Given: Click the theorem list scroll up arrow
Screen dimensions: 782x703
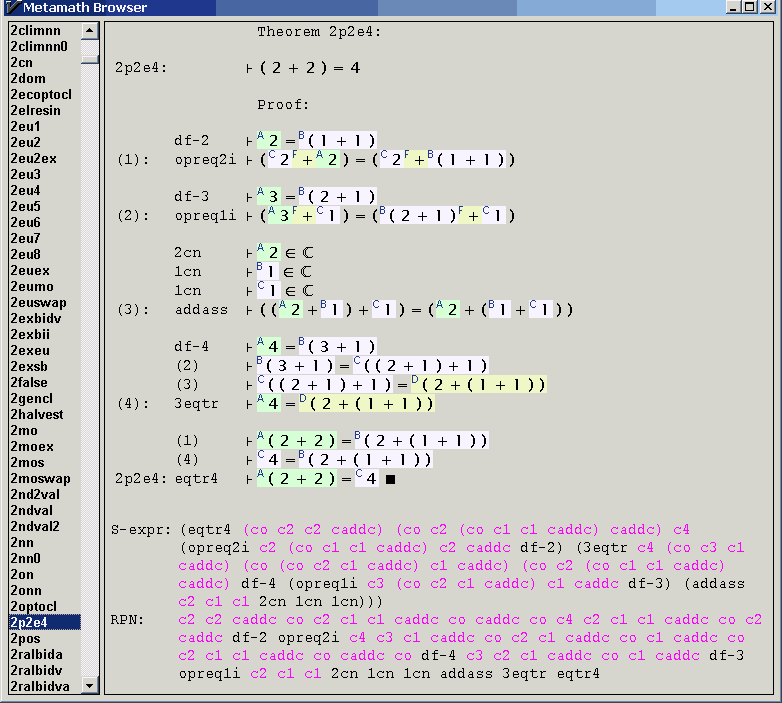Looking at the screenshot, I should point(90,31).
